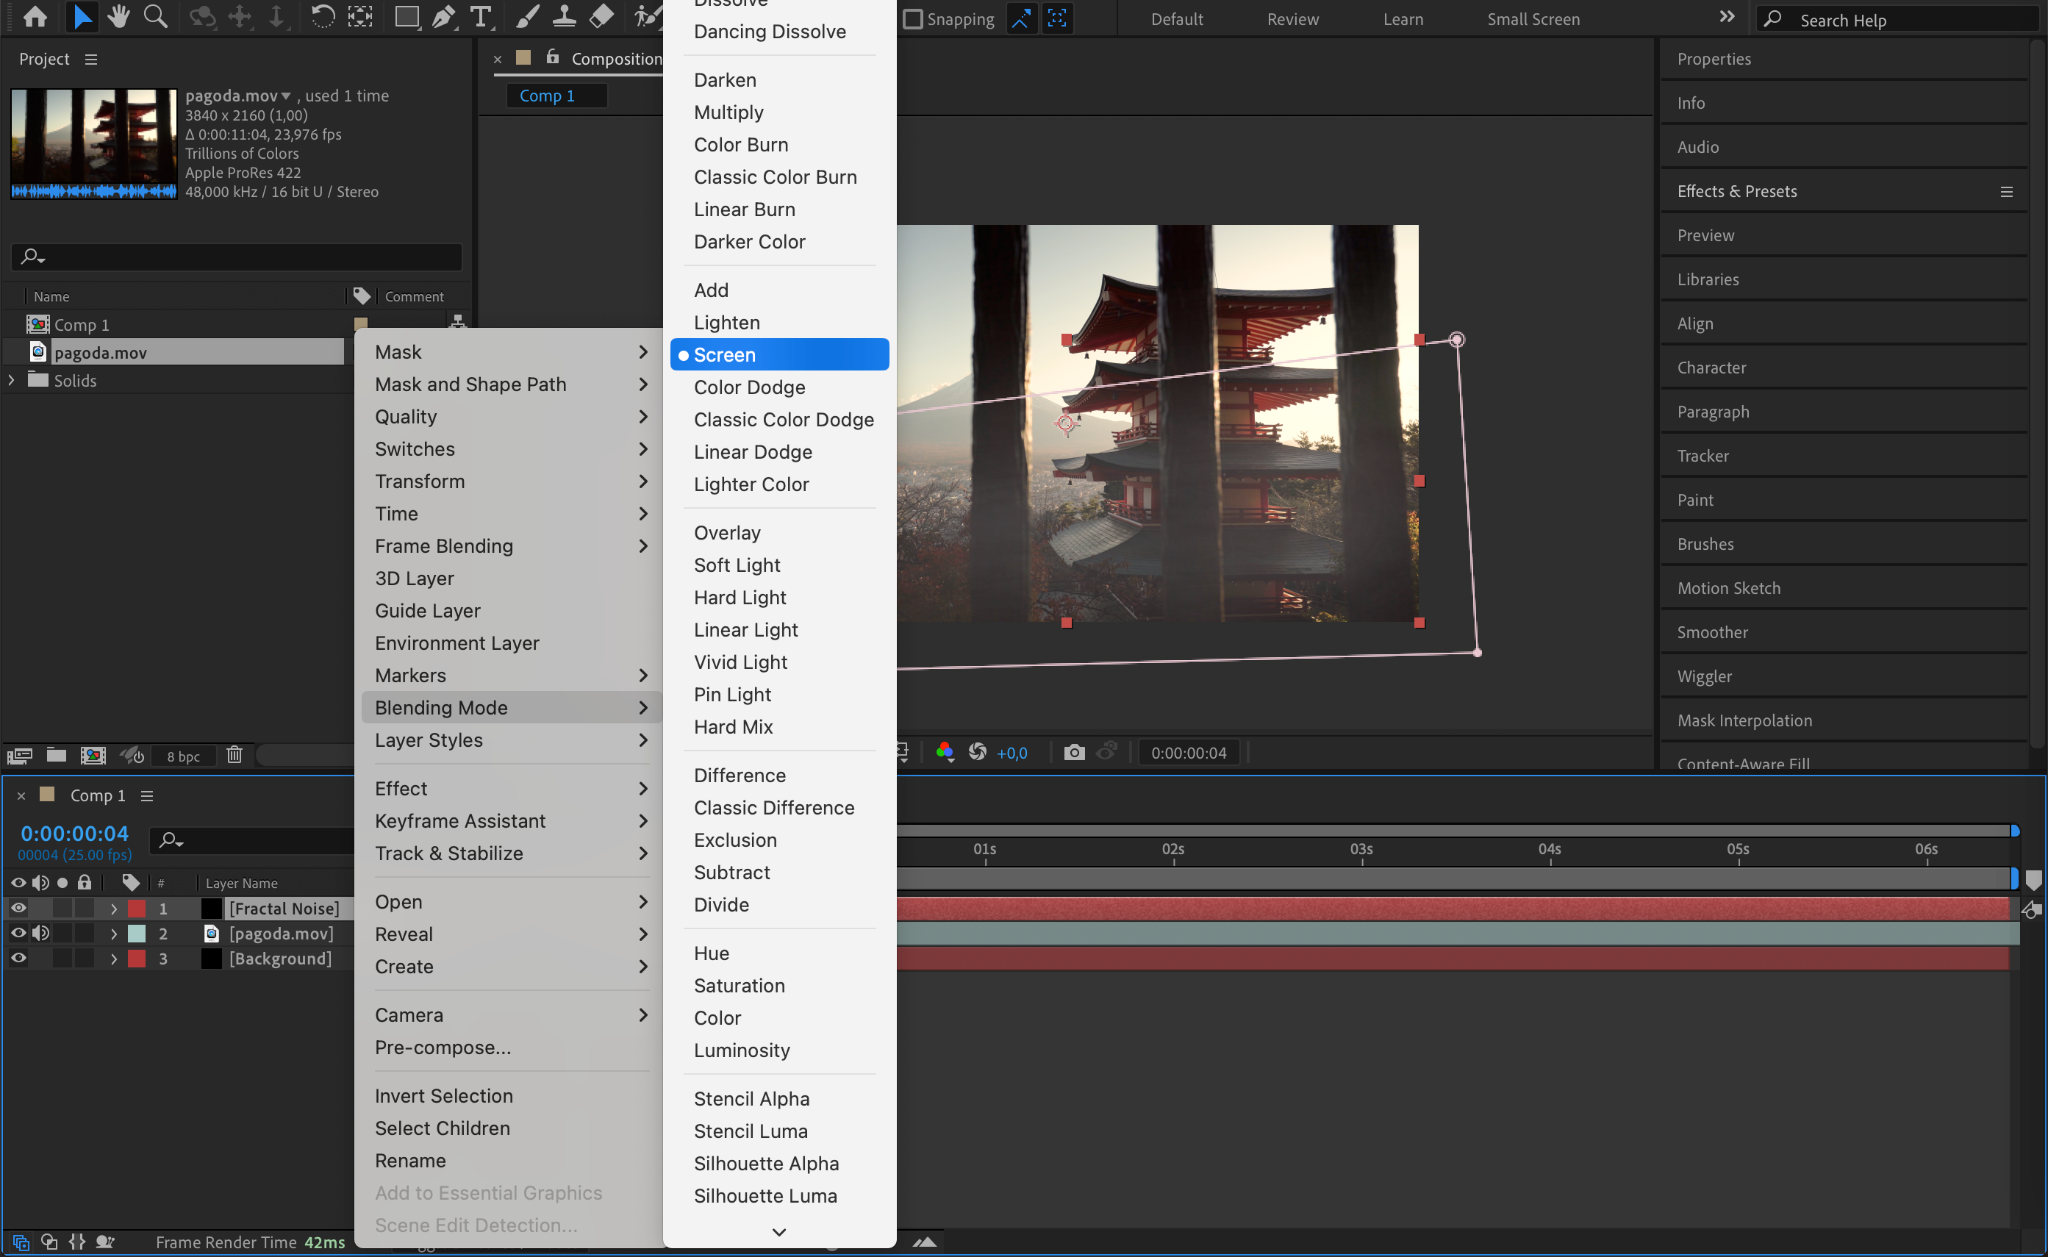
Task: Click the trash delete icon in Project panel
Action: pos(234,755)
